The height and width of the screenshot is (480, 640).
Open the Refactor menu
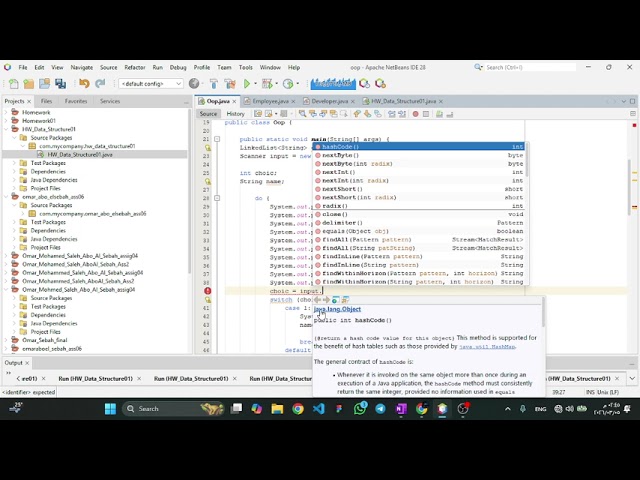click(135, 67)
